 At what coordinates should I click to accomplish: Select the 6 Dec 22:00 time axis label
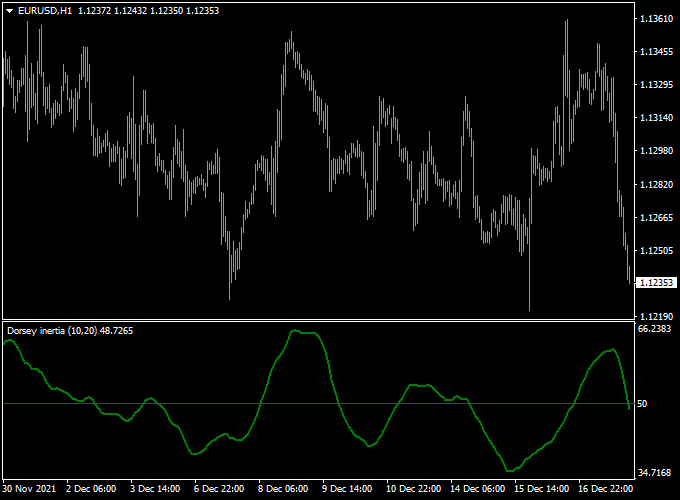[219, 489]
